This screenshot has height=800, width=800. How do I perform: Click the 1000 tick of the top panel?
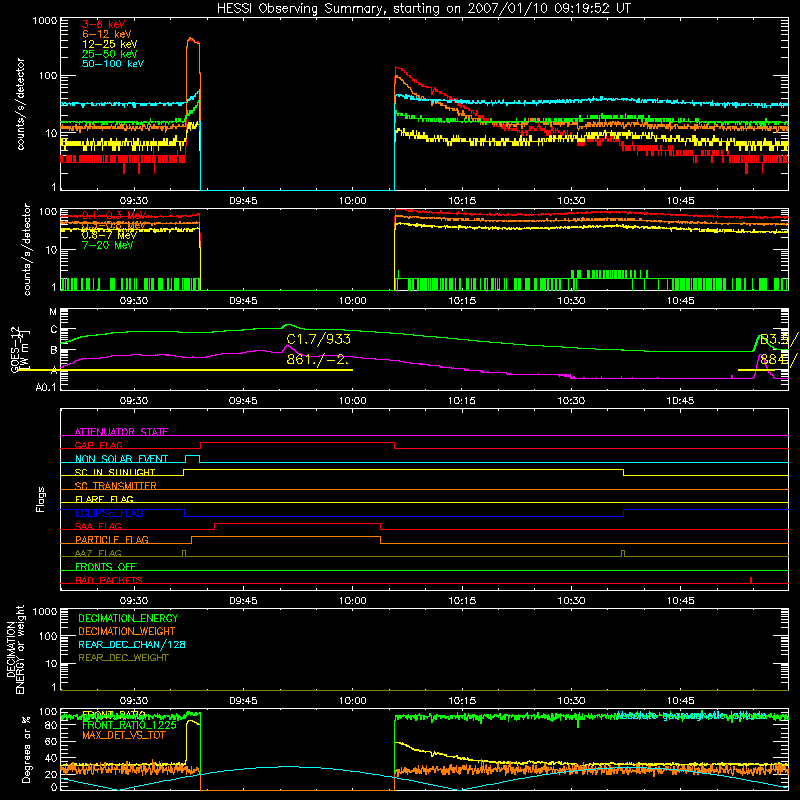(44, 21)
